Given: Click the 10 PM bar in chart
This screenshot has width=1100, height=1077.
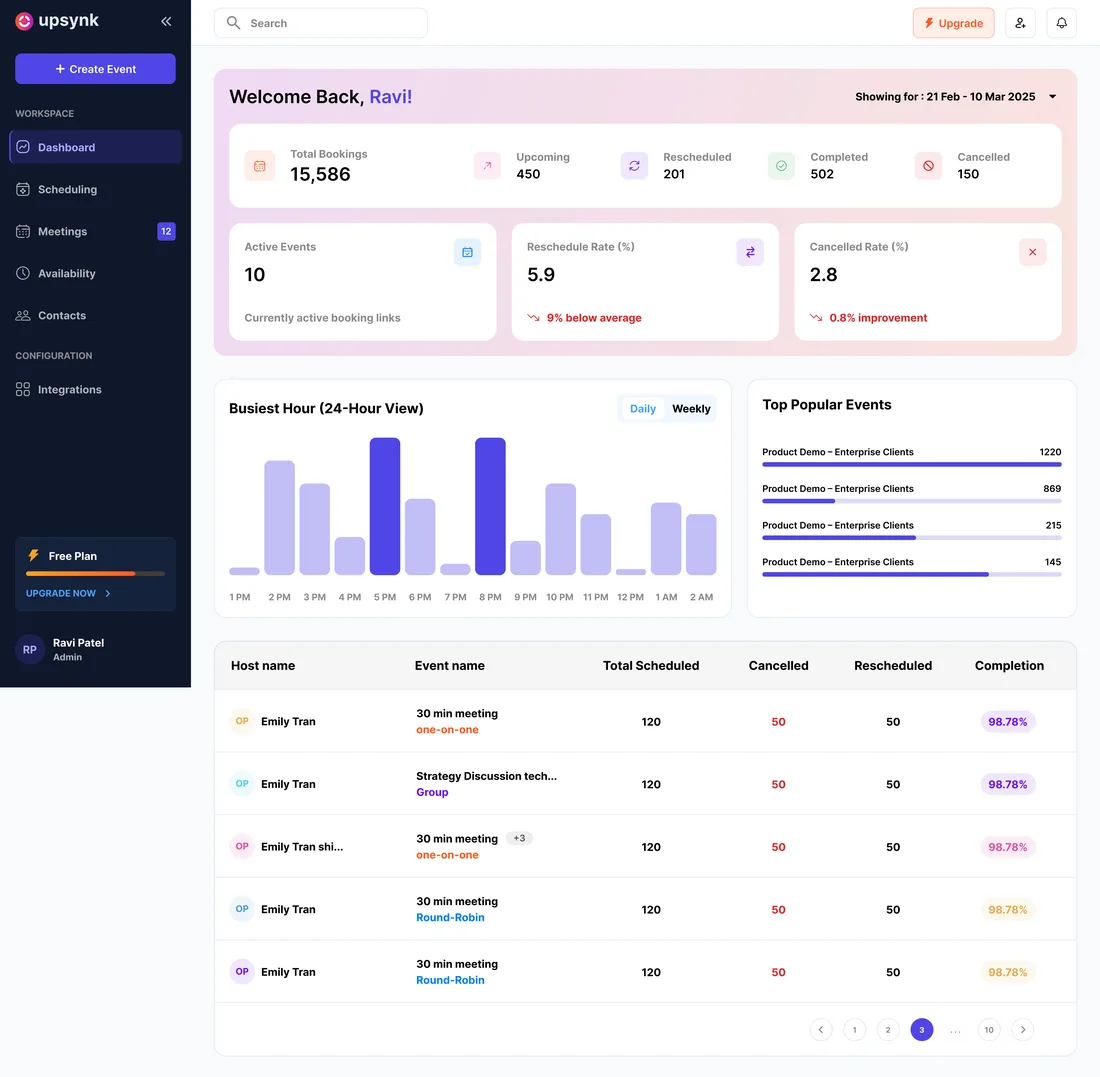Looking at the screenshot, I should (561, 529).
